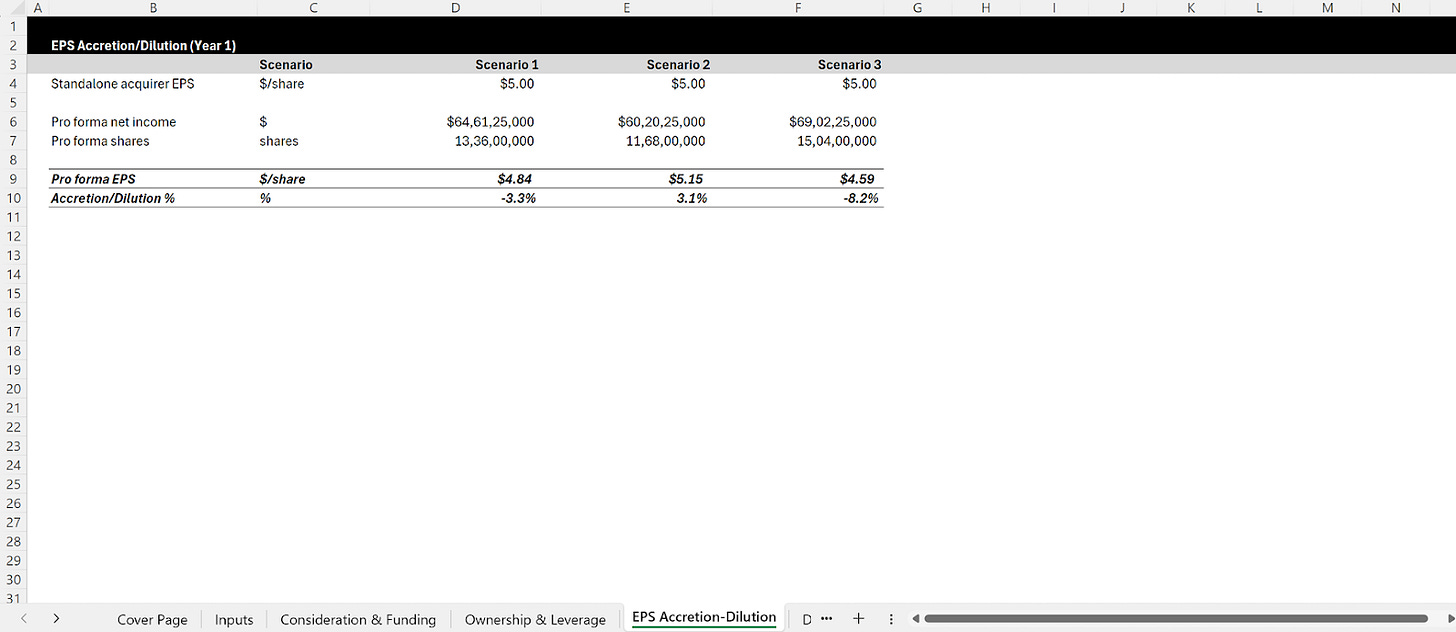Select column C header
The image size is (1456, 632).
[x=313, y=8]
